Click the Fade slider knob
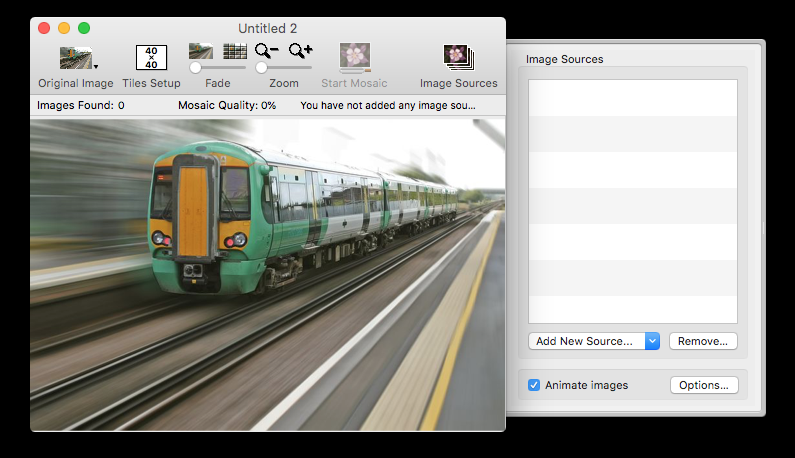Viewport: 795px width, 458px height. tap(195, 67)
